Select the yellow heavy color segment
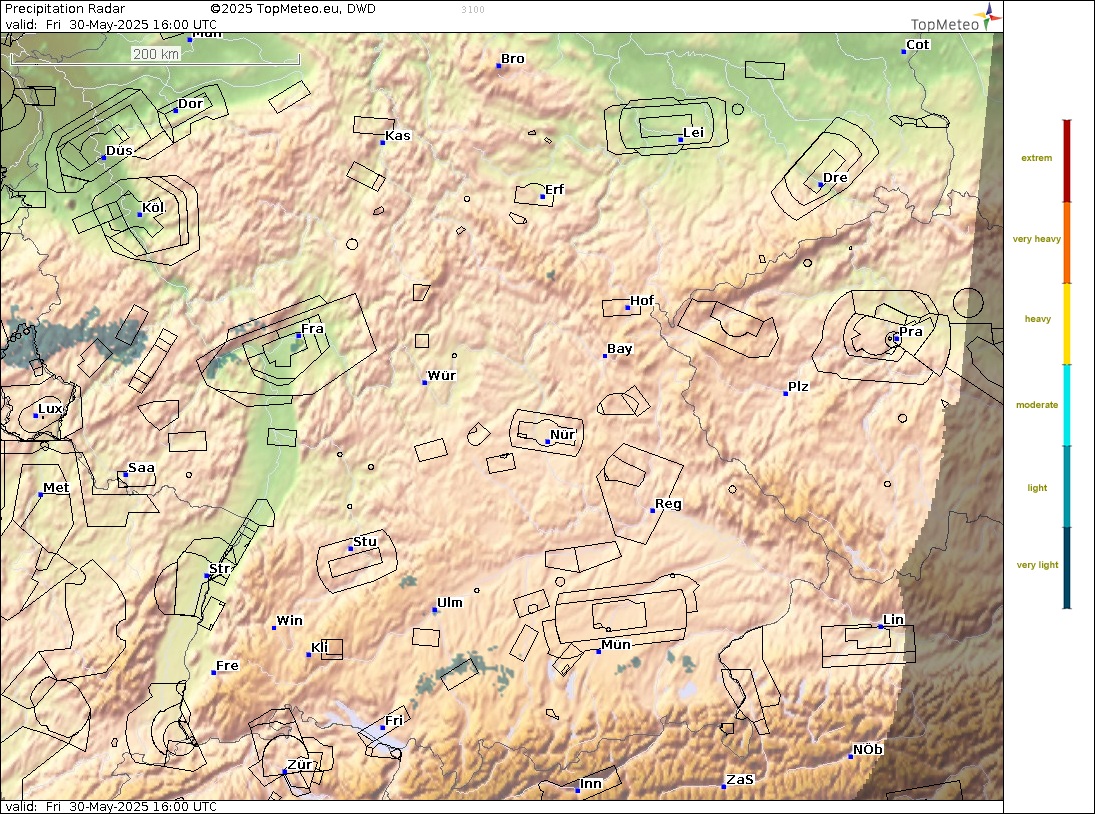The height and width of the screenshot is (814, 1095). 1066,324
